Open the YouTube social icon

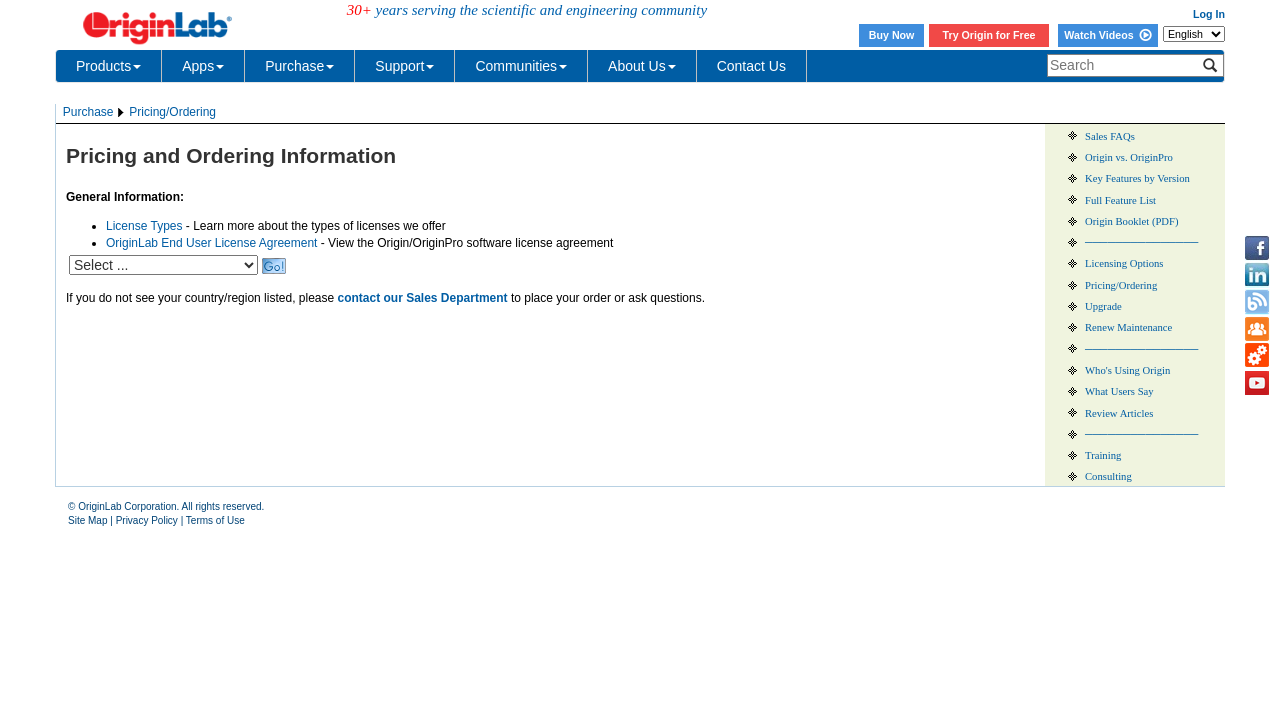tap(1256, 383)
